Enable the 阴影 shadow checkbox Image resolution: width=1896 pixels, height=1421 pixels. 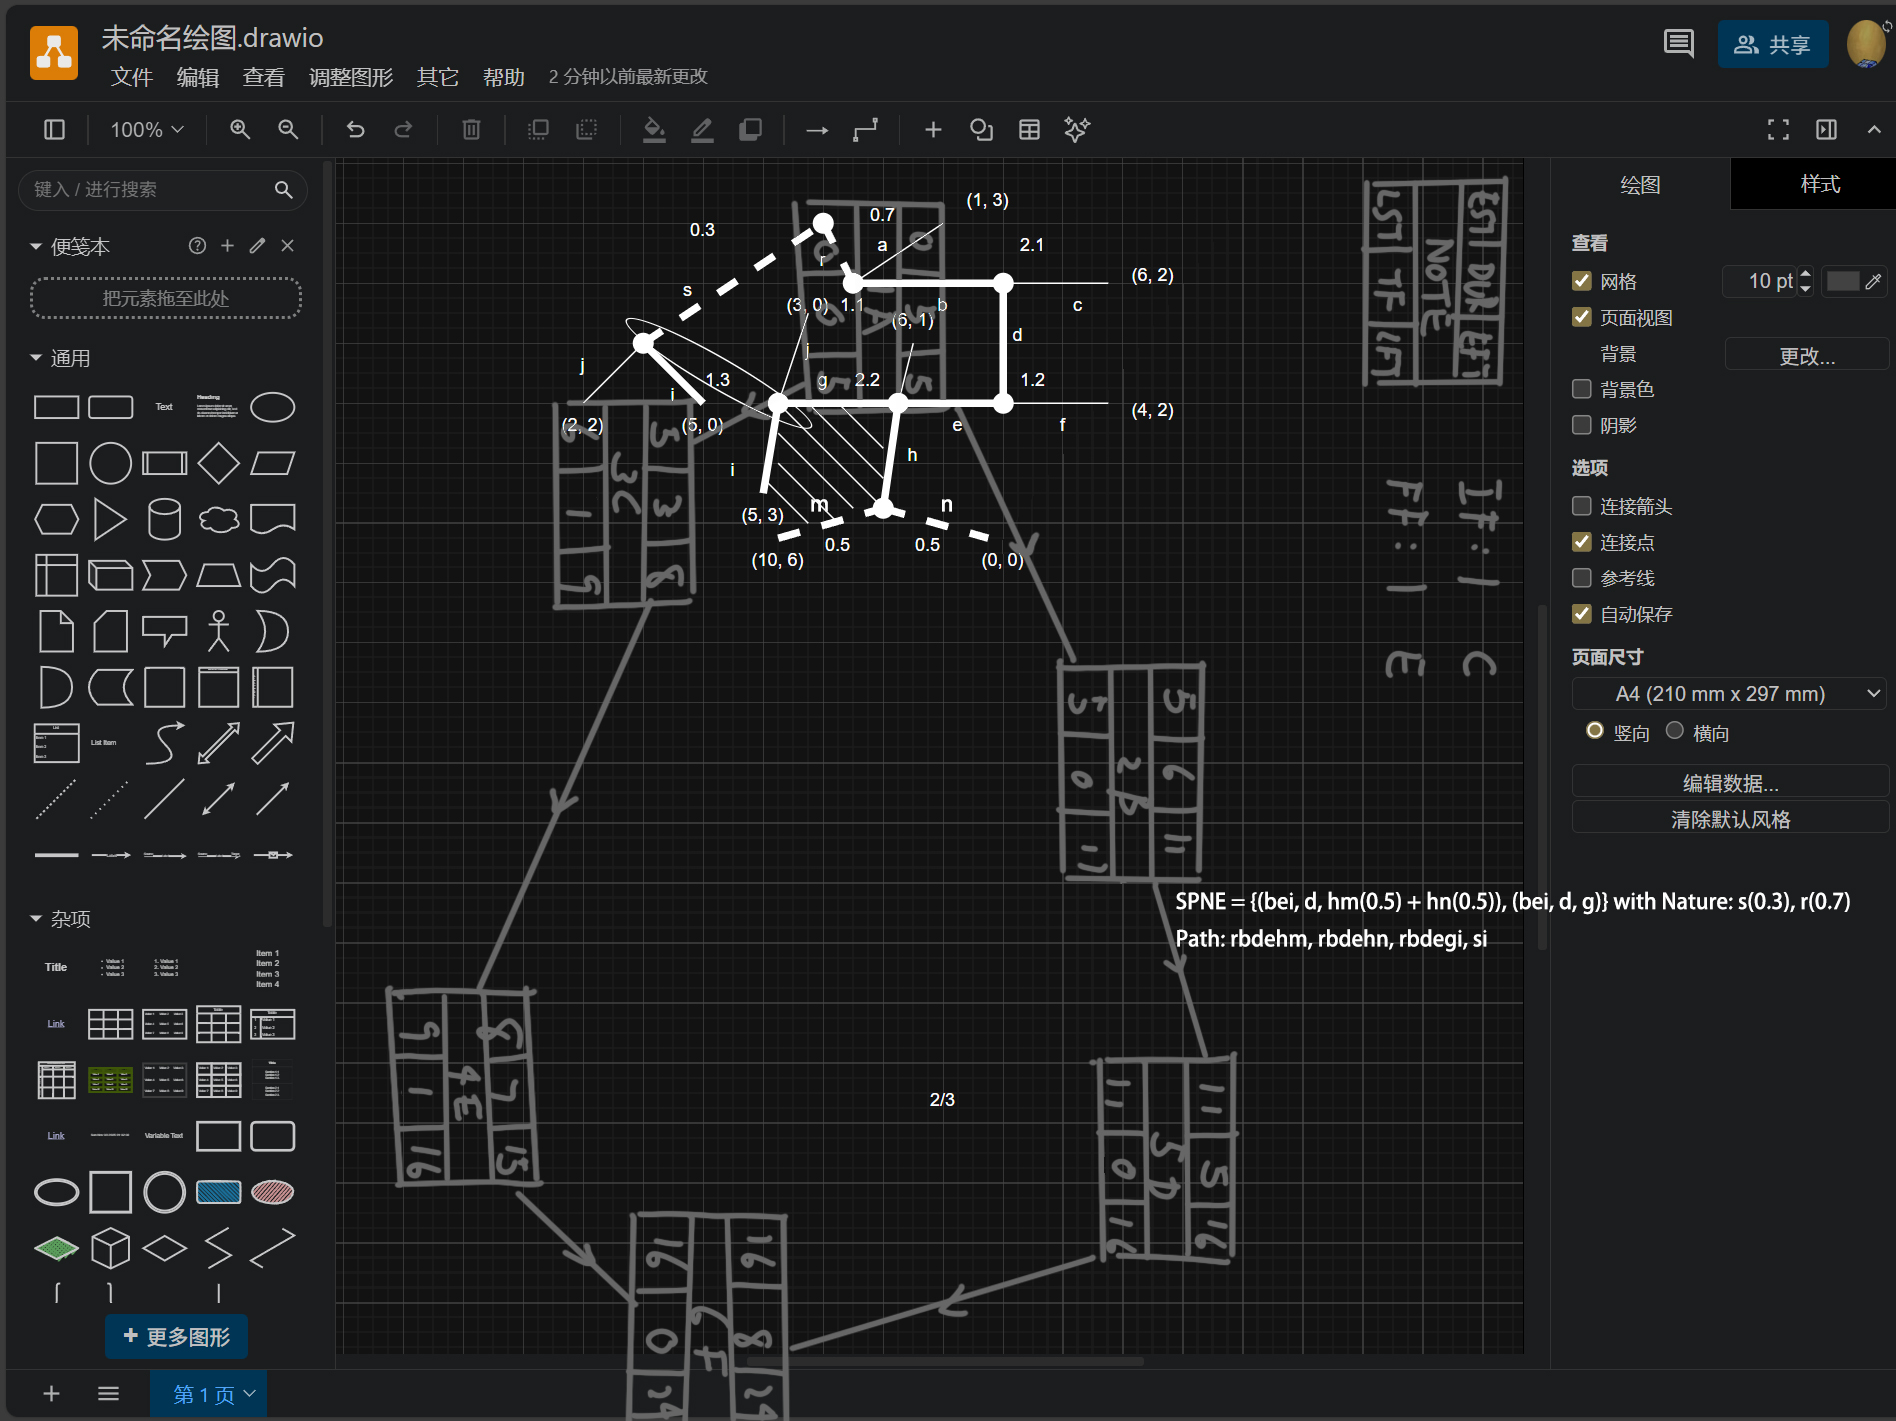click(x=1582, y=425)
